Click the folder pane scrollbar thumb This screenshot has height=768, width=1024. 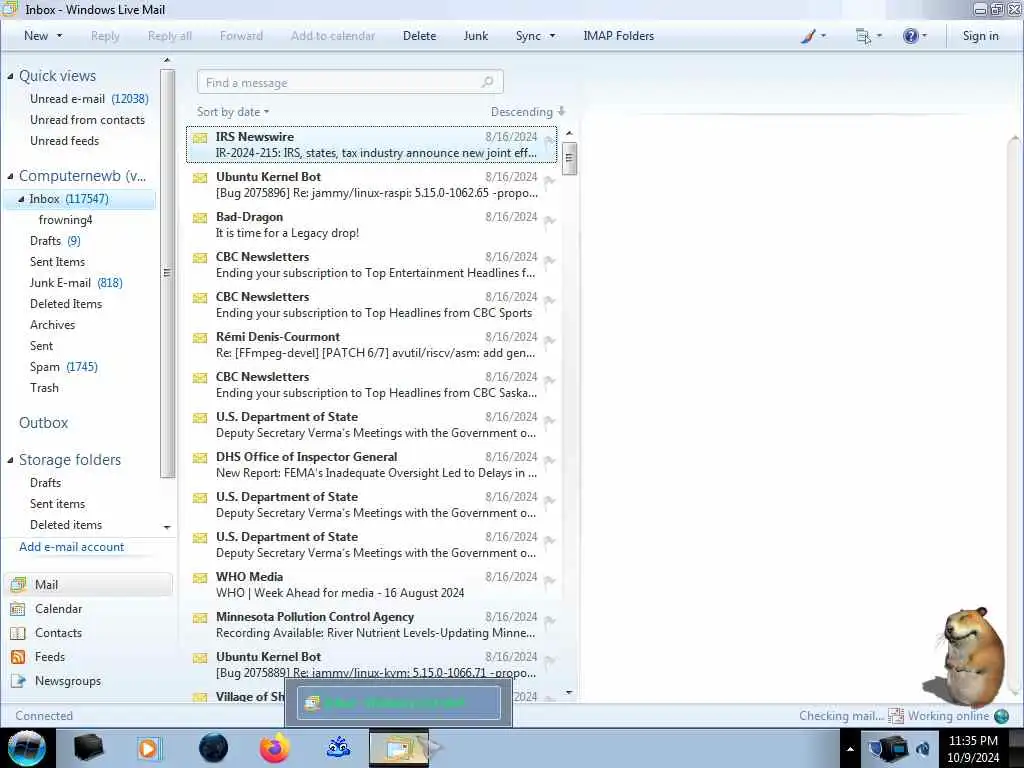point(167,272)
